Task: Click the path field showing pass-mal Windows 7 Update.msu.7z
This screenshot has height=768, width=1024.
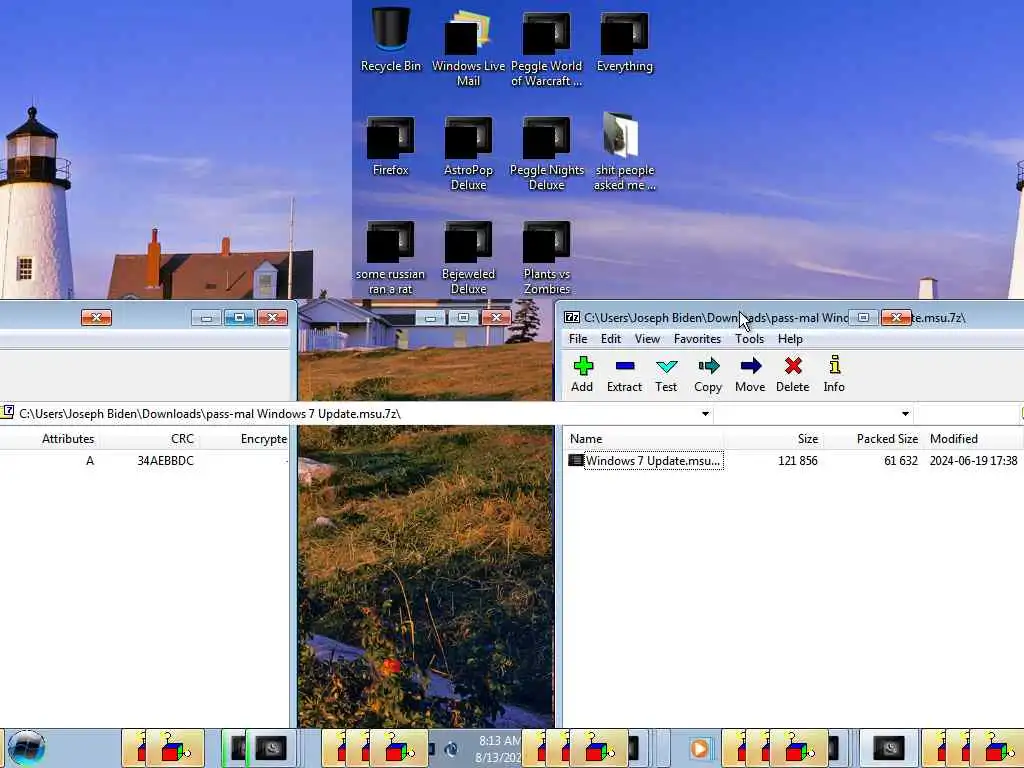Action: click(355, 414)
